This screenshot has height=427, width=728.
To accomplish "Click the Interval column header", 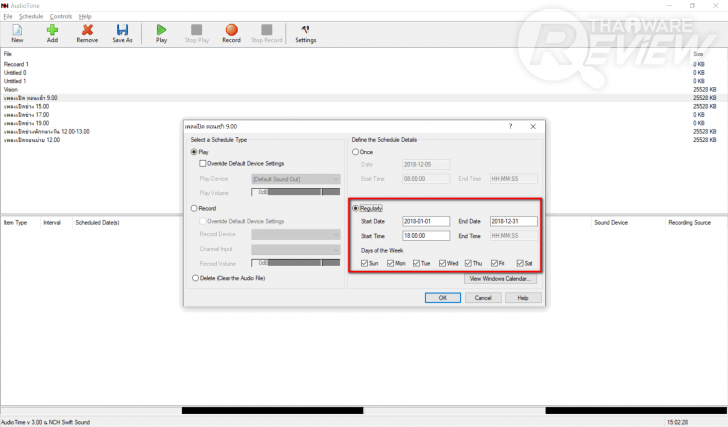I will pyautogui.click(x=52, y=223).
